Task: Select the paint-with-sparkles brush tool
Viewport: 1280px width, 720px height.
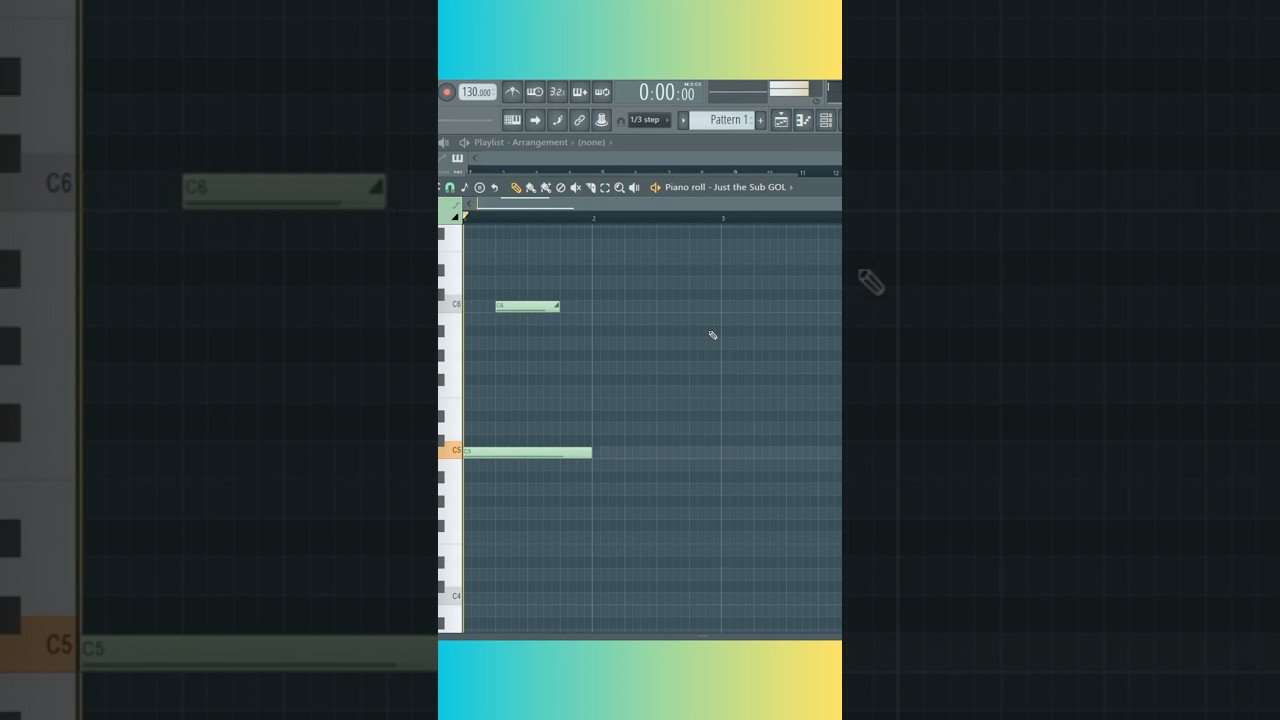Action: [546, 187]
